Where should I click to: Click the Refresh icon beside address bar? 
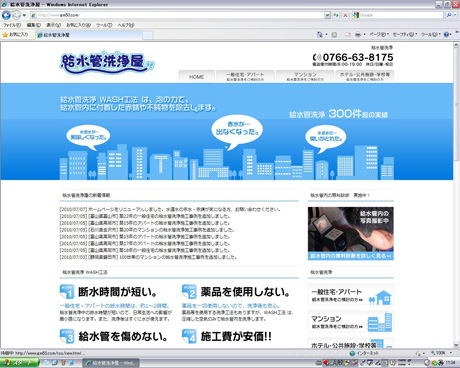click(x=336, y=15)
